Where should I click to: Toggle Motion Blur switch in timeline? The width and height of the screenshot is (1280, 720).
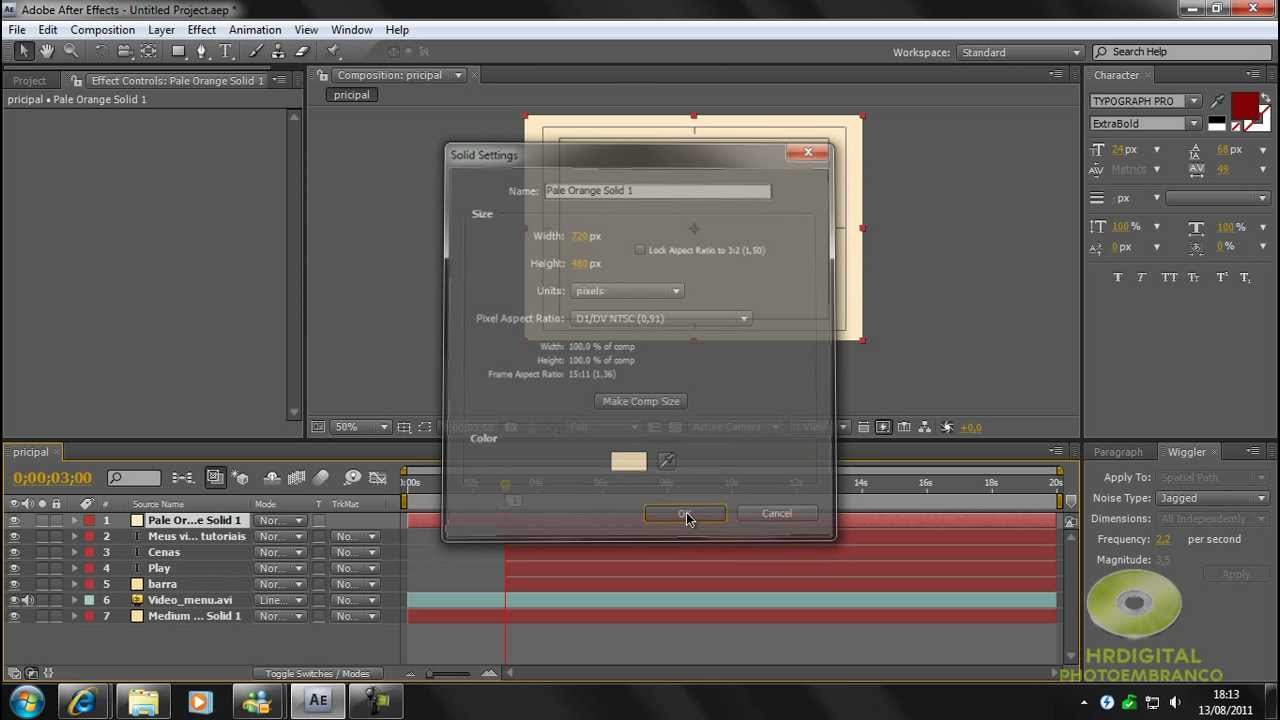click(x=321, y=478)
